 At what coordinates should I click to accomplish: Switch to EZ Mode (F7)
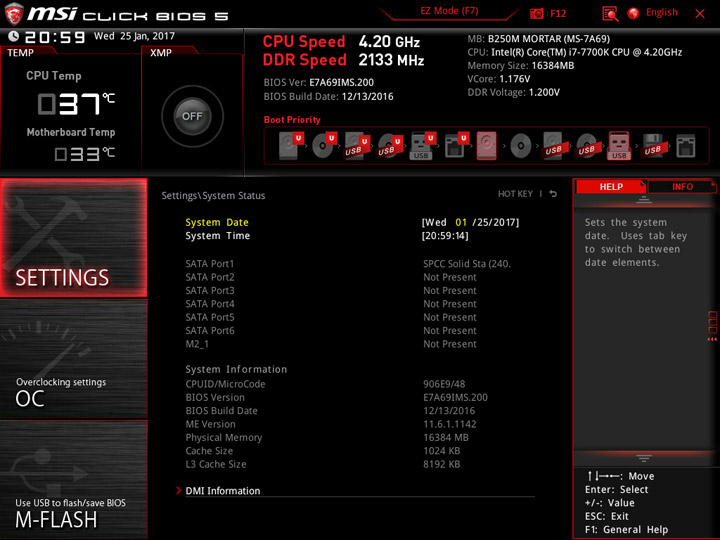(x=449, y=11)
